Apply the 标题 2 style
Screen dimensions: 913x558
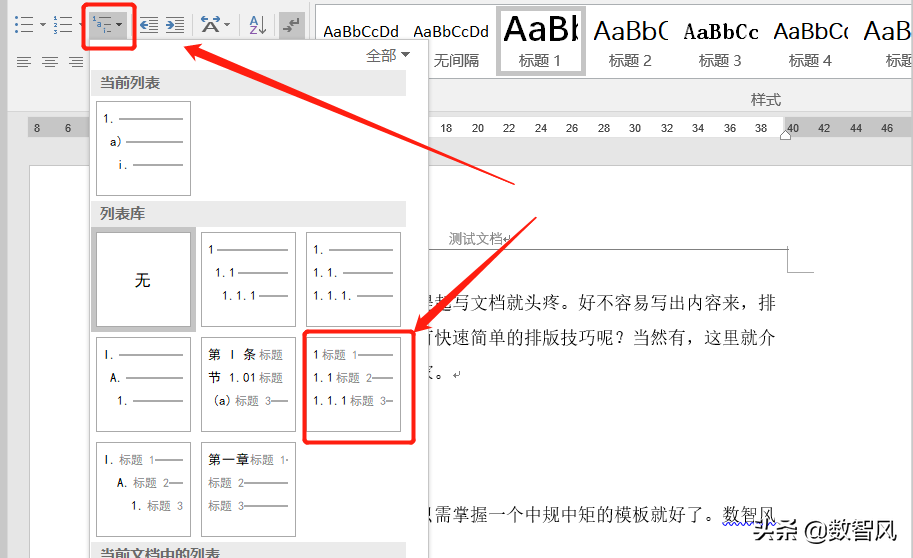pos(630,41)
